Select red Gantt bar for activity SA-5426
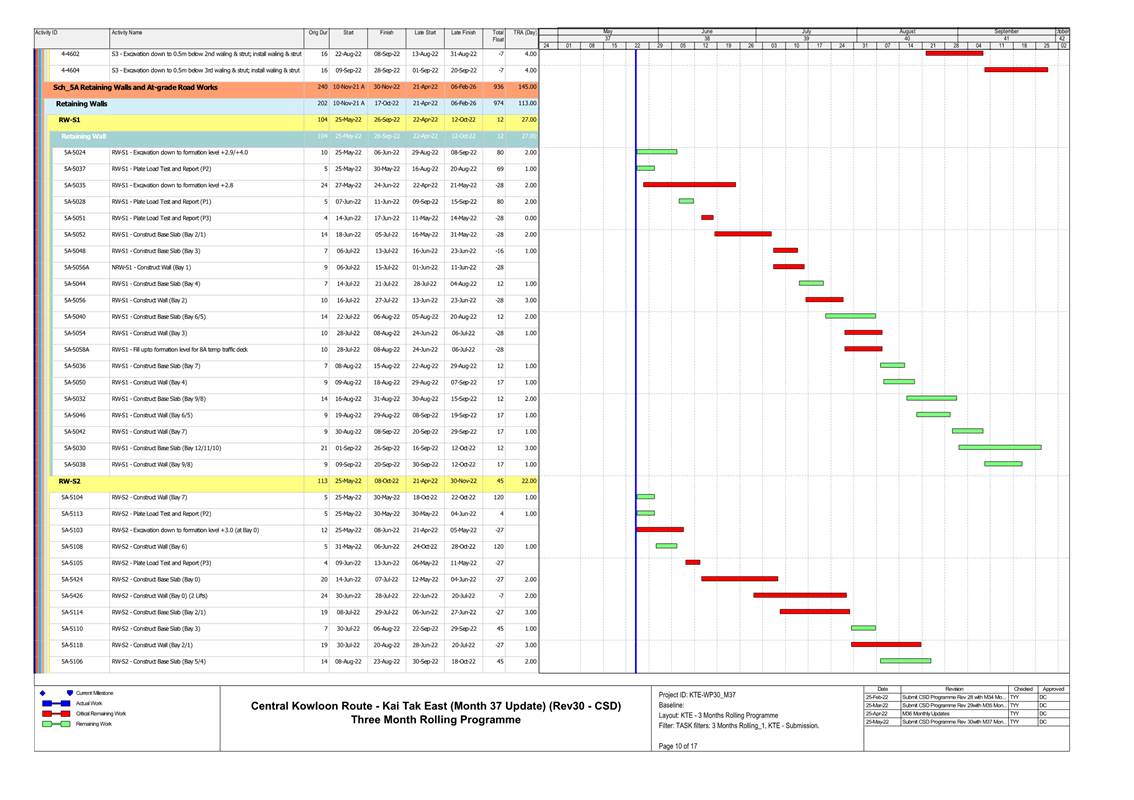 pyautogui.click(x=799, y=595)
